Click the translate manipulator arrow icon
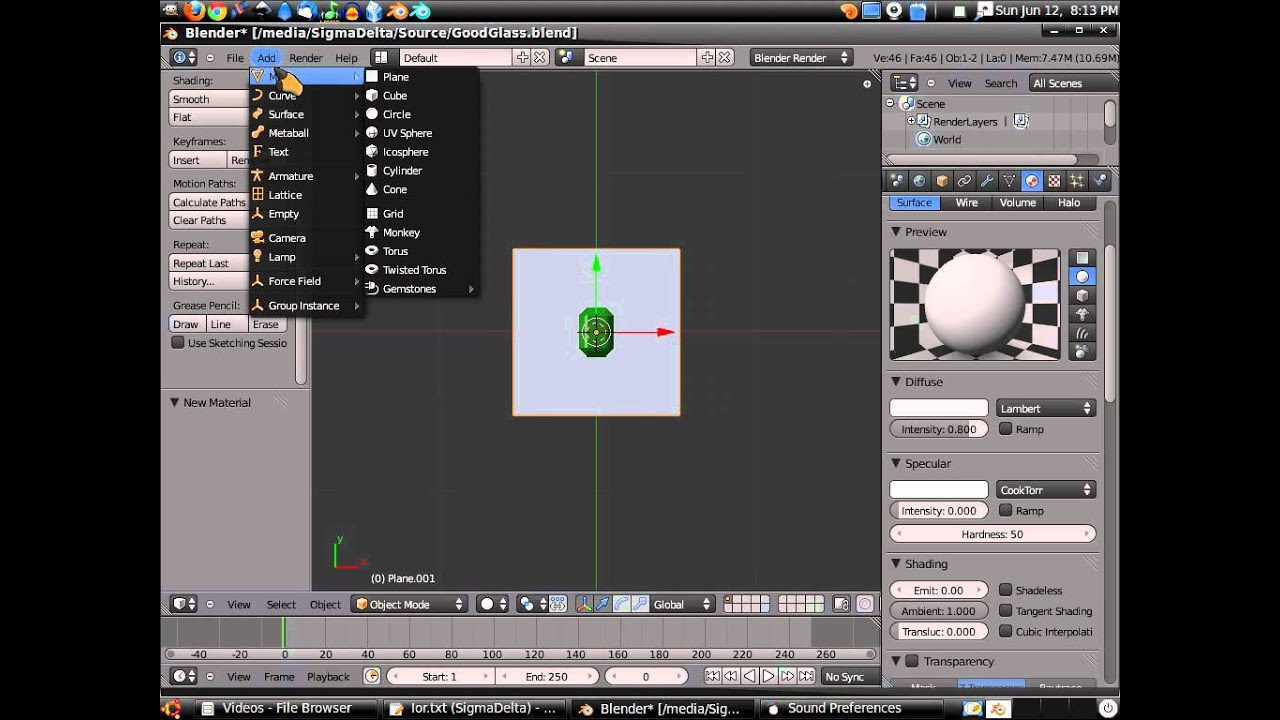 coord(603,604)
